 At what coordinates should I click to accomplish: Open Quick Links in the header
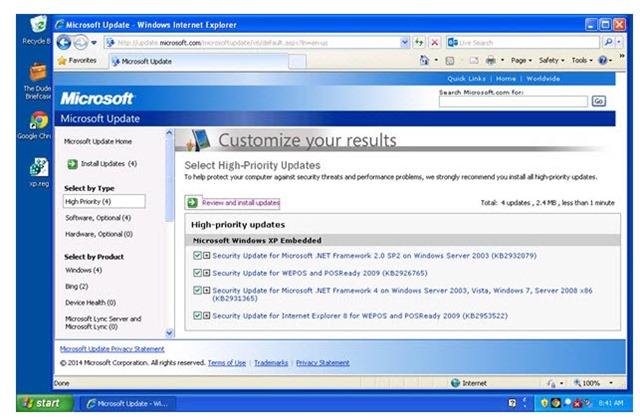(x=466, y=78)
